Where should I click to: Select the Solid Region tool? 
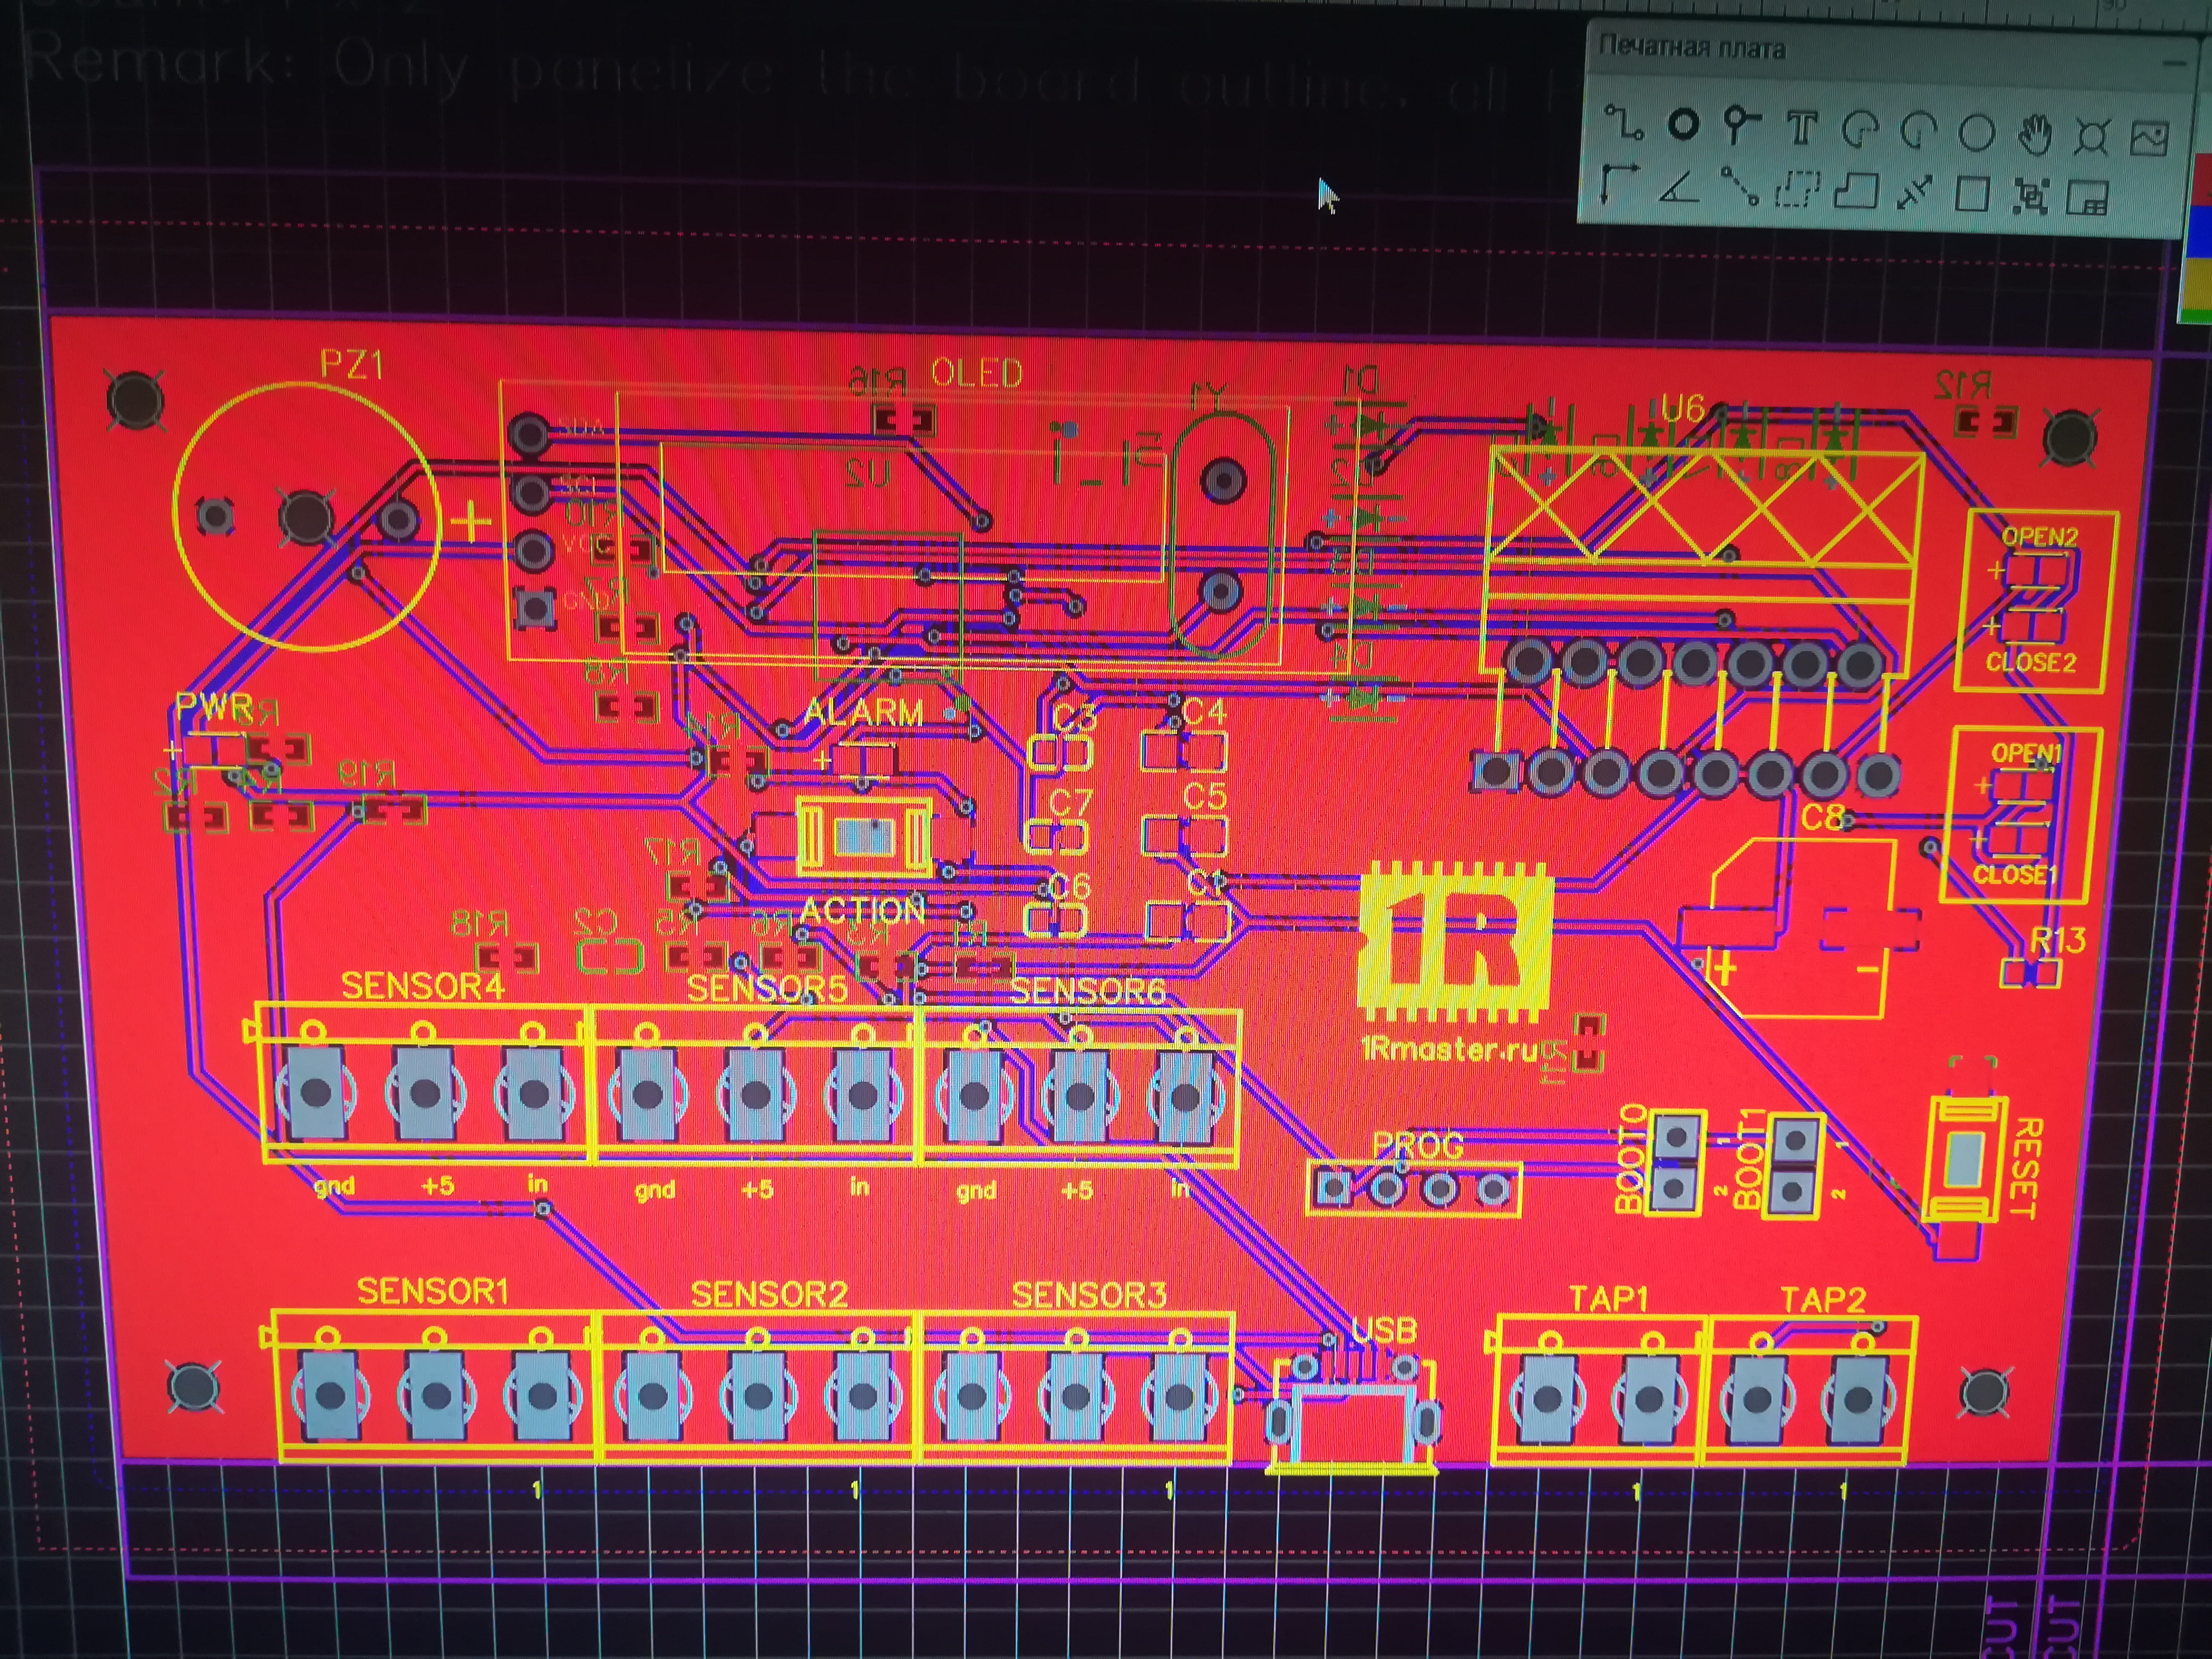[1855, 191]
